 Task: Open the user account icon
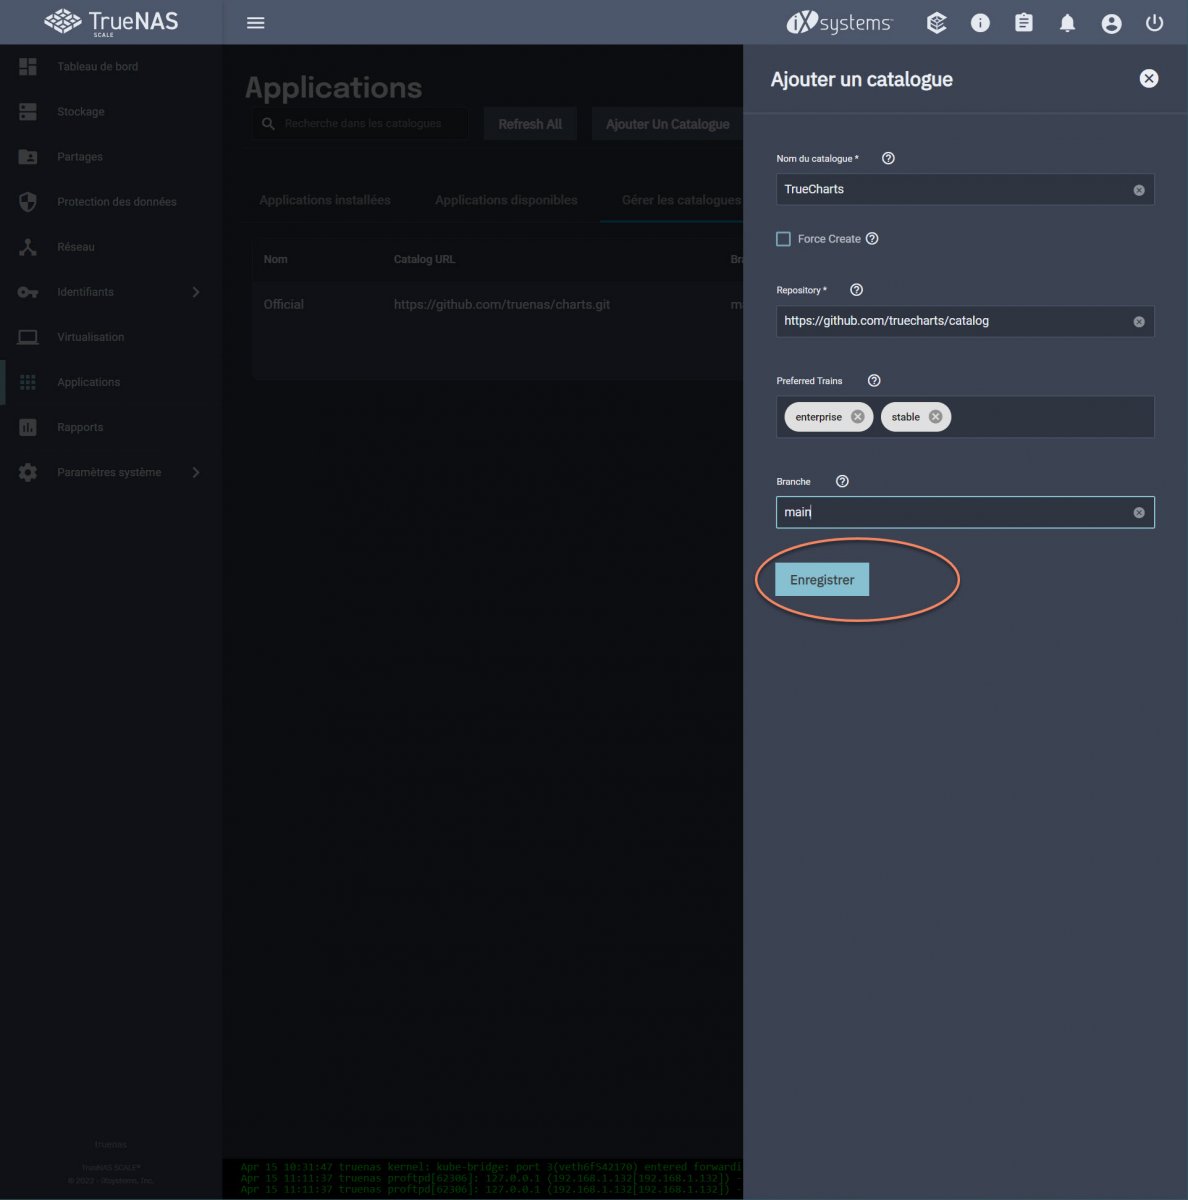1111,23
